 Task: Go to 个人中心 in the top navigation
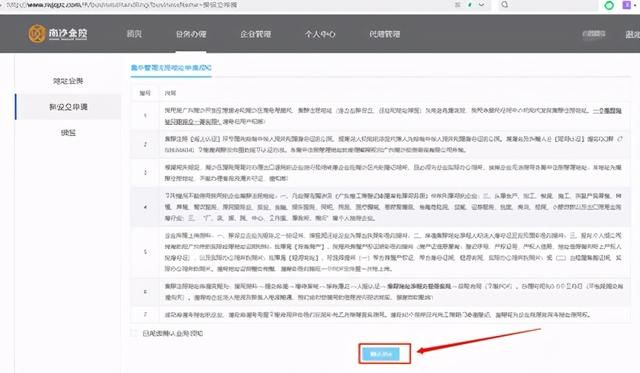[x=320, y=34]
